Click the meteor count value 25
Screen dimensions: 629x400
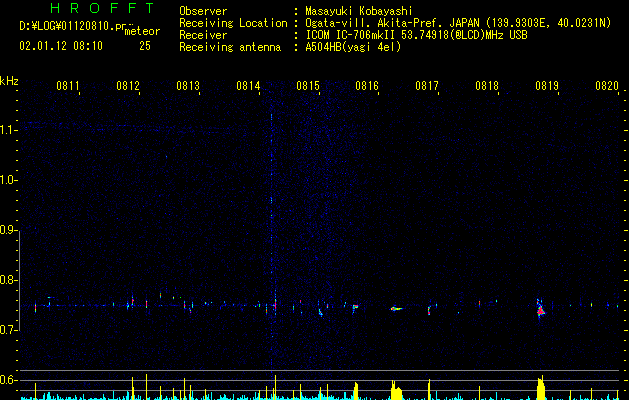[x=145, y=46]
